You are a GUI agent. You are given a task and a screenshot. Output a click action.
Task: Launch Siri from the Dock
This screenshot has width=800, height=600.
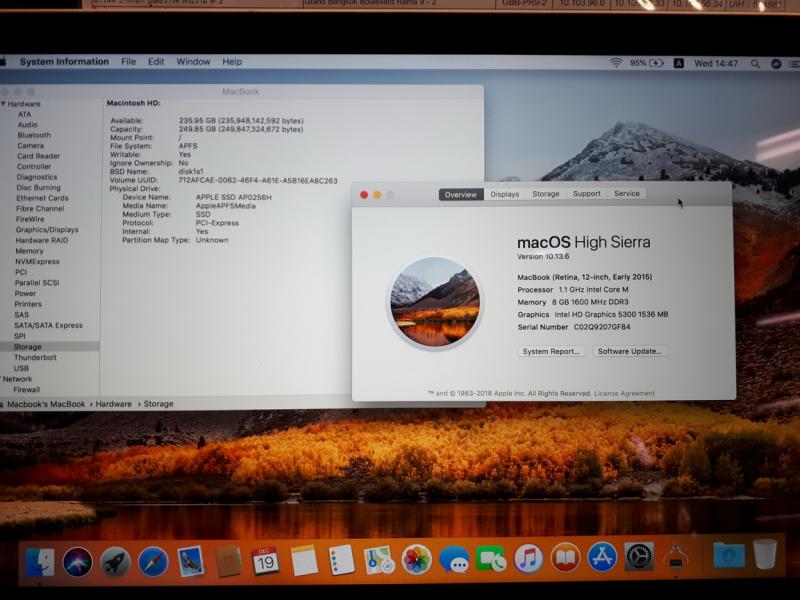(x=78, y=561)
